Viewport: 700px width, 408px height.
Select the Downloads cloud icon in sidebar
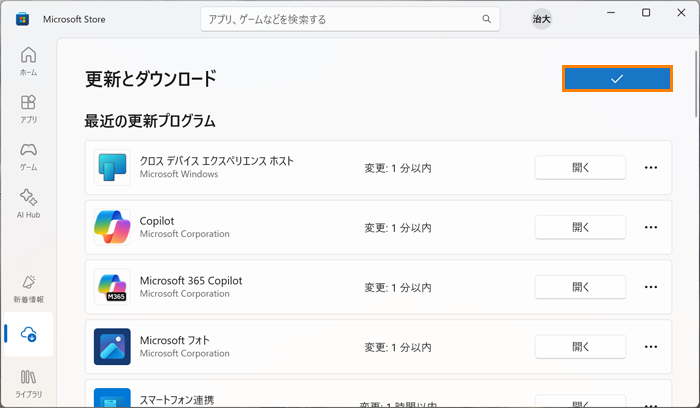click(x=28, y=334)
